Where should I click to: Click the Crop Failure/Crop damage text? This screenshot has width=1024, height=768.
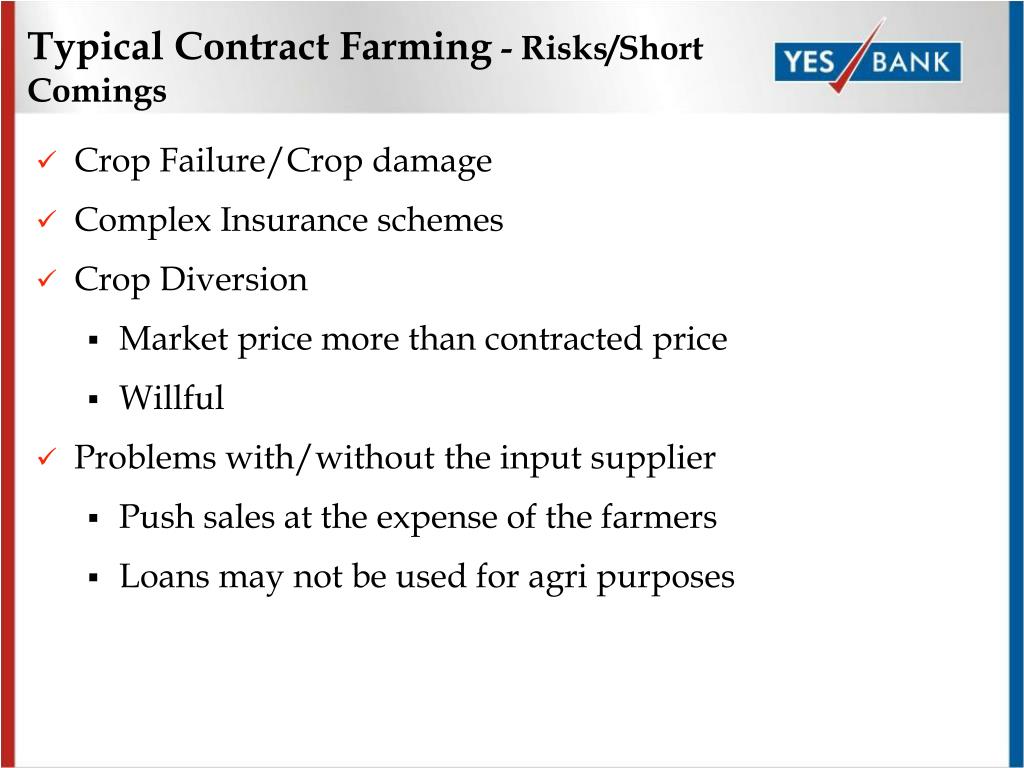[283, 161]
